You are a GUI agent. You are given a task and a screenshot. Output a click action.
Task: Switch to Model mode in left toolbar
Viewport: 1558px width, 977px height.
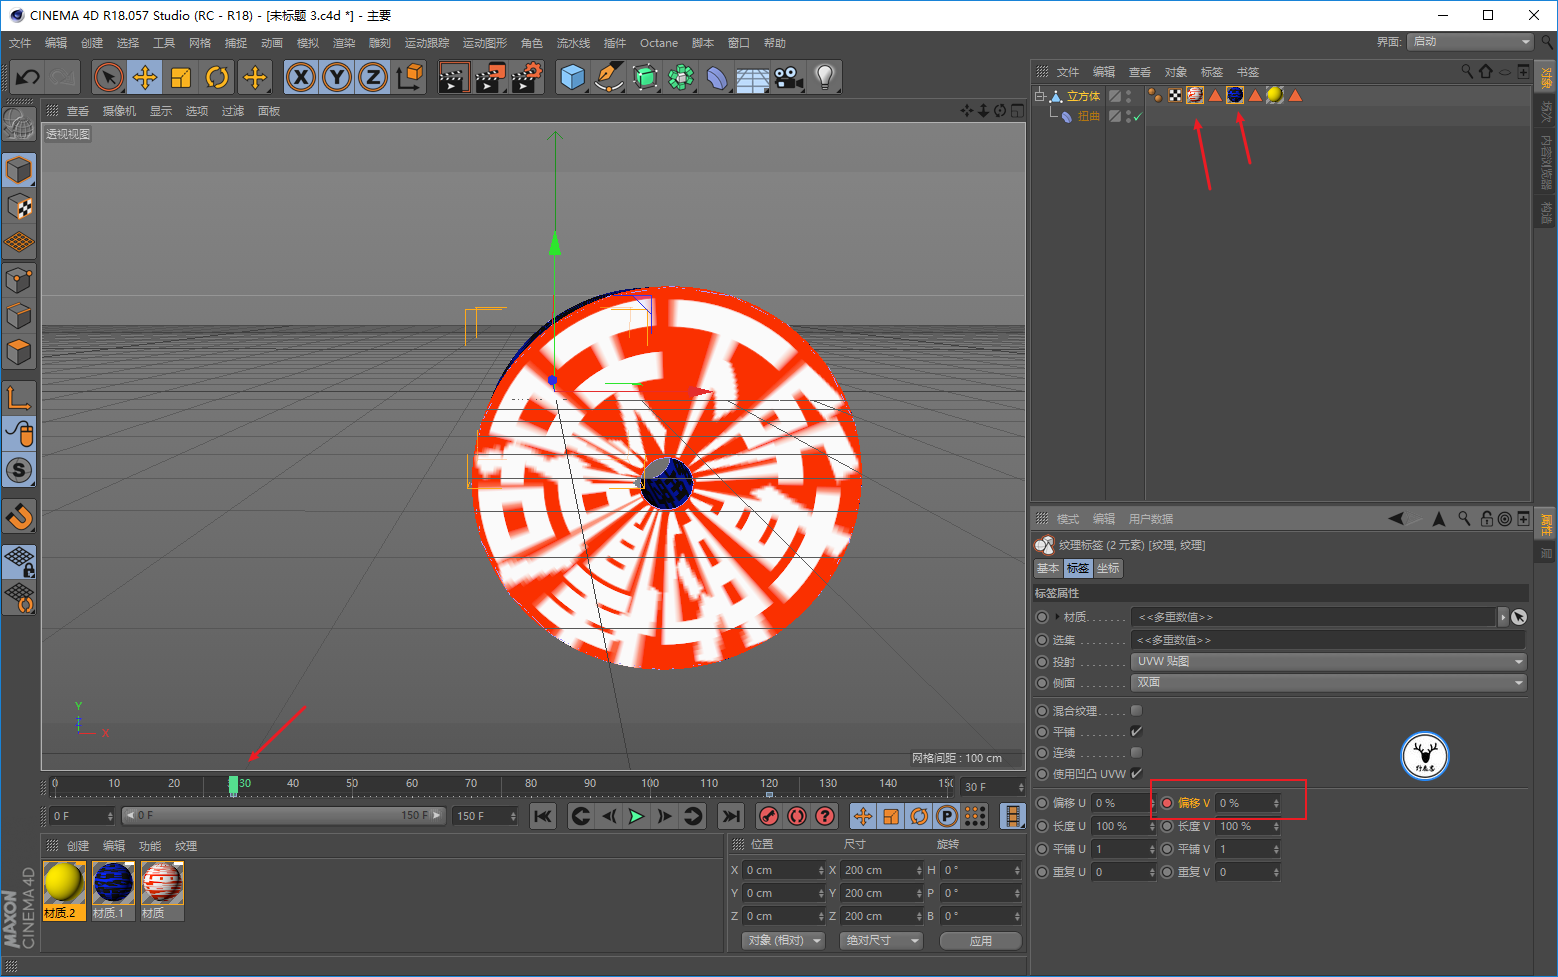point(19,170)
